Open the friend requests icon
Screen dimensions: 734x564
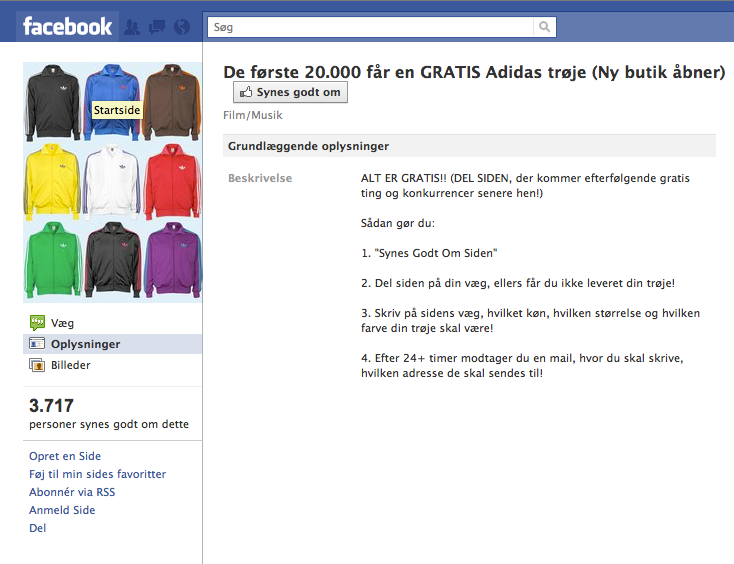point(132,27)
